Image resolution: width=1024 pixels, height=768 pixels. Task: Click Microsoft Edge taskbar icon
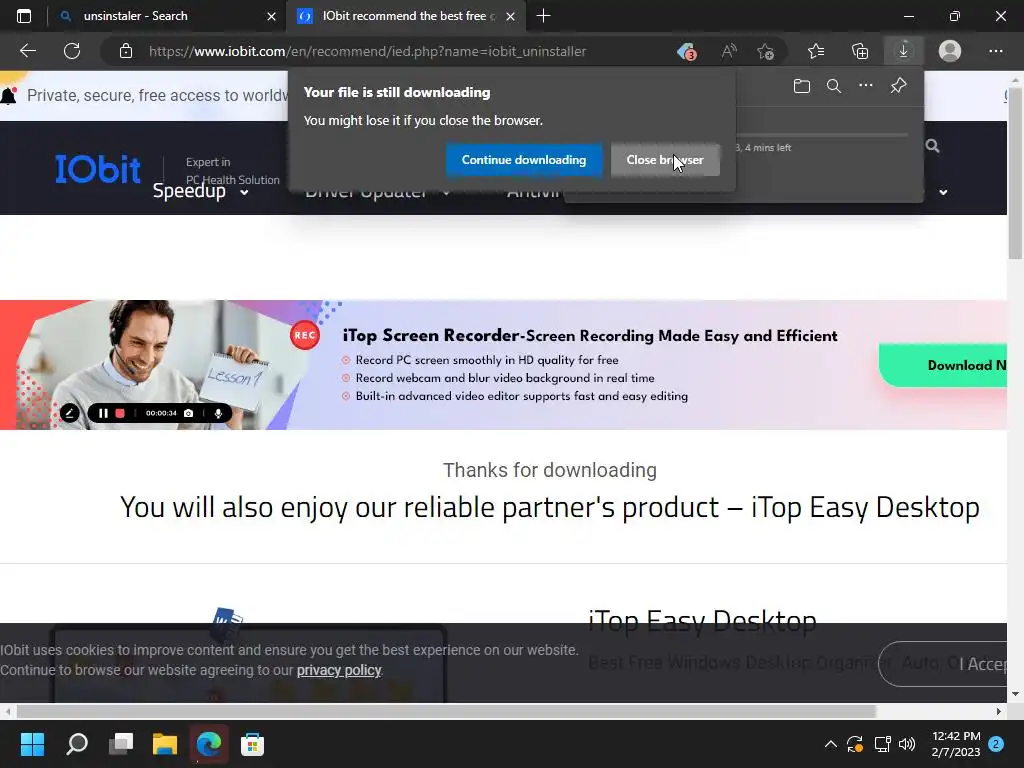click(x=209, y=744)
